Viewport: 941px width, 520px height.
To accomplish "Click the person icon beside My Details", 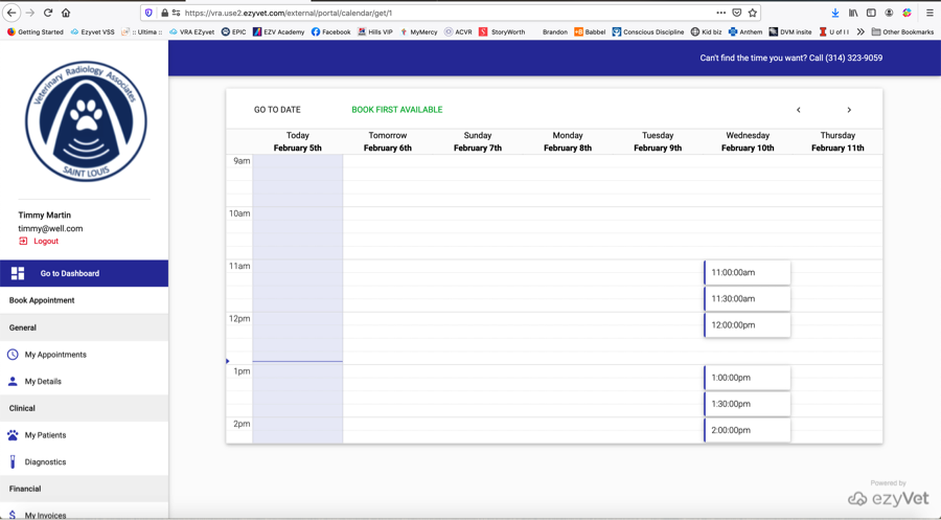I will click(x=13, y=381).
